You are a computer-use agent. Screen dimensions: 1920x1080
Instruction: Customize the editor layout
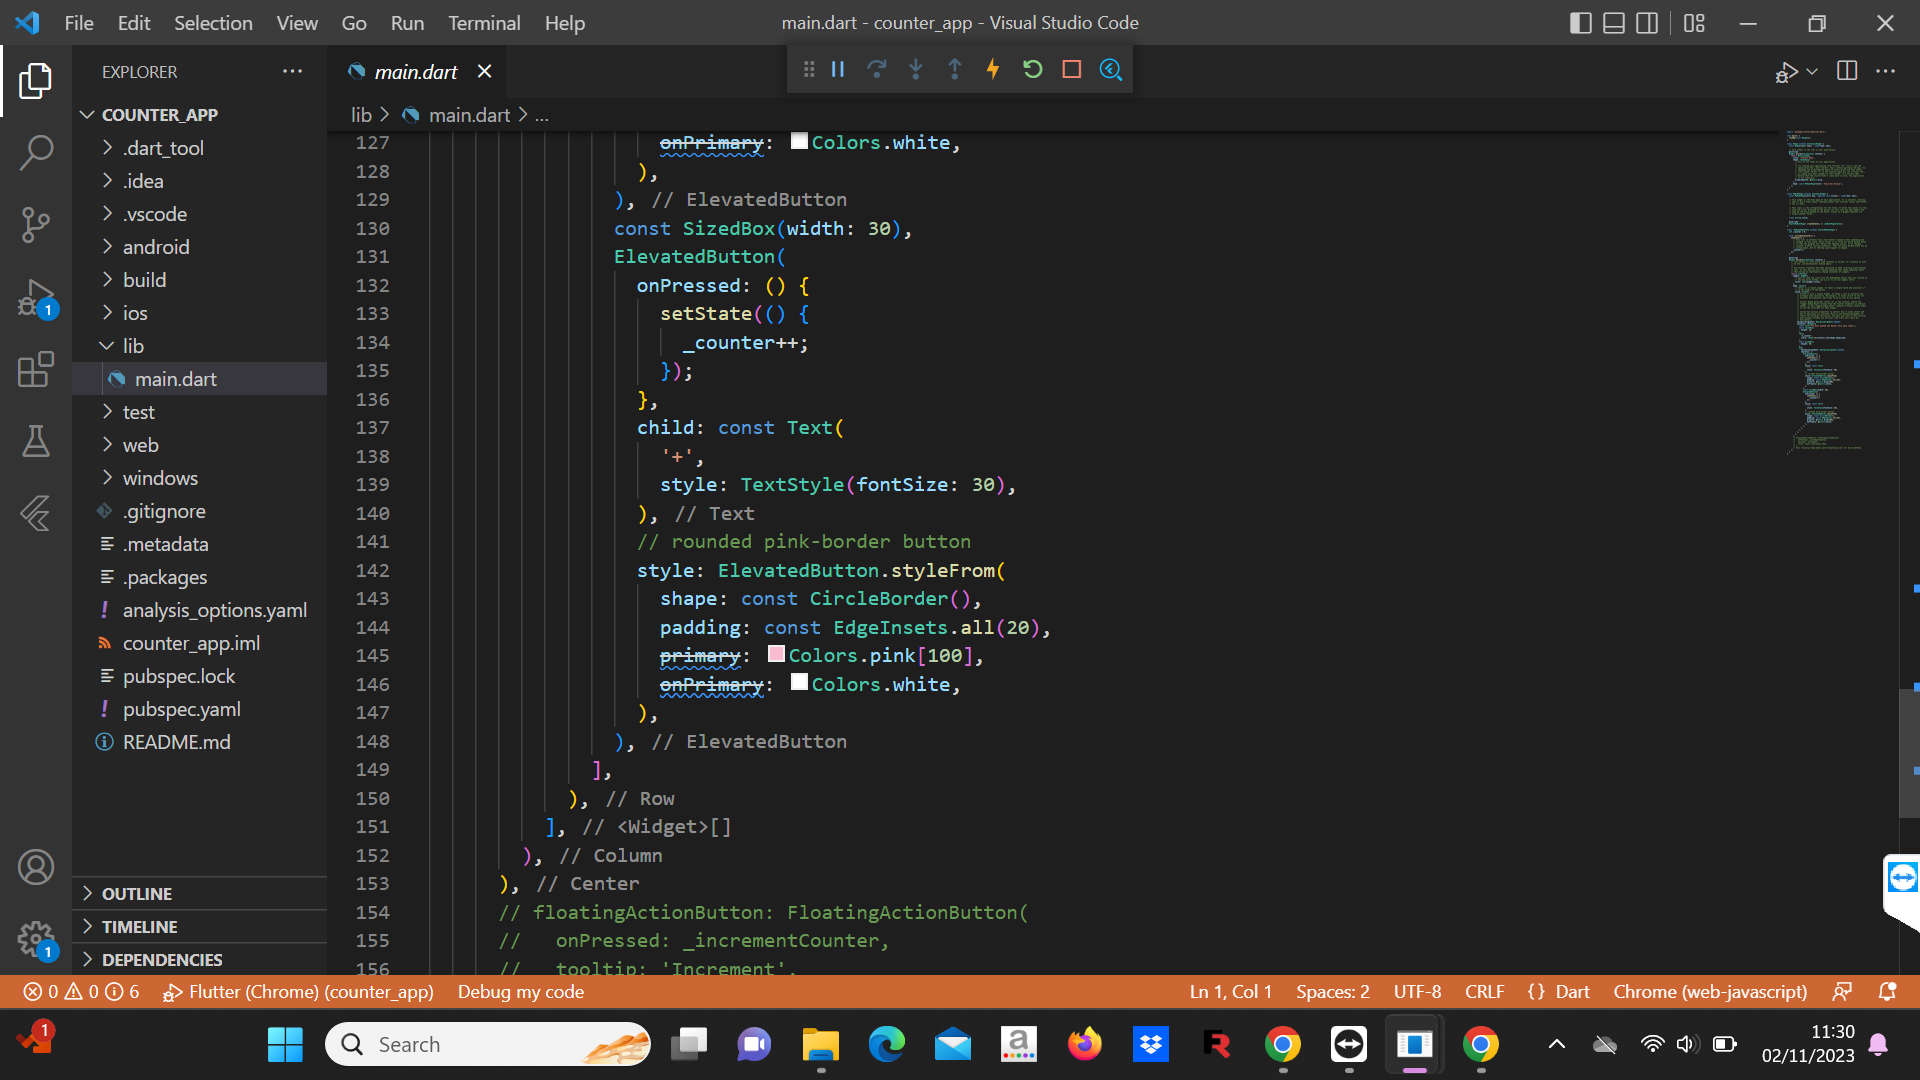click(x=1694, y=23)
